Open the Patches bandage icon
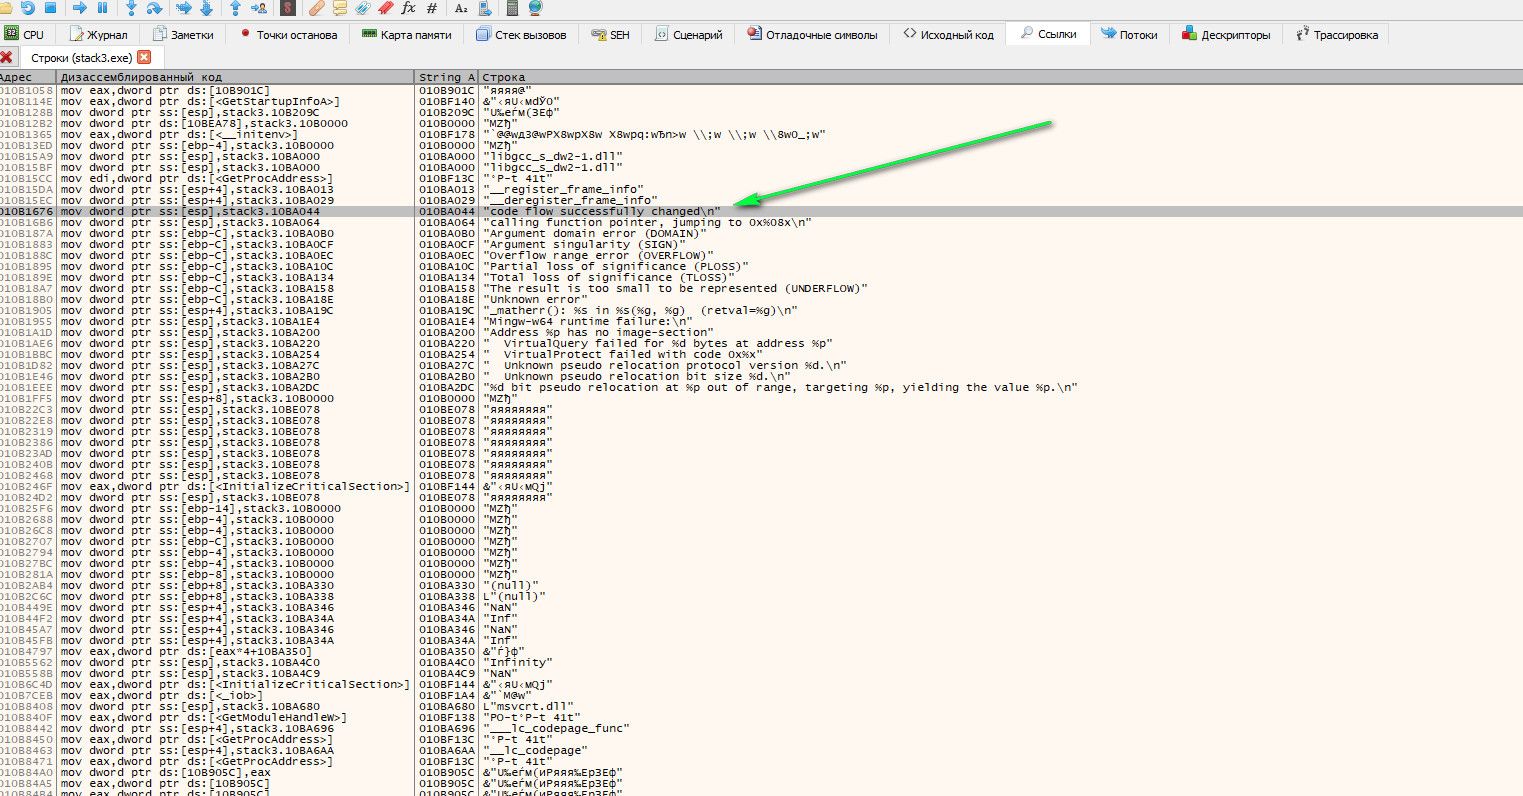This screenshot has width=1523, height=796. pyautogui.click(x=316, y=8)
